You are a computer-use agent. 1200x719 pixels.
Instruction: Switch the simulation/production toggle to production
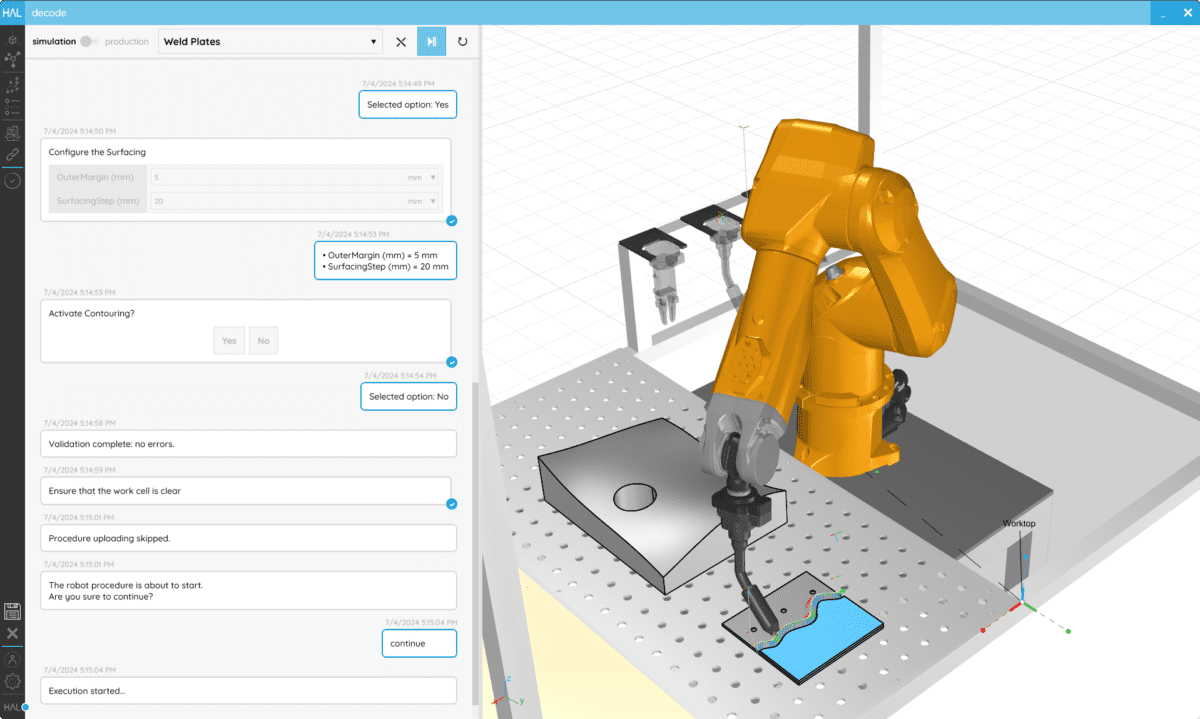(x=87, y=42)
